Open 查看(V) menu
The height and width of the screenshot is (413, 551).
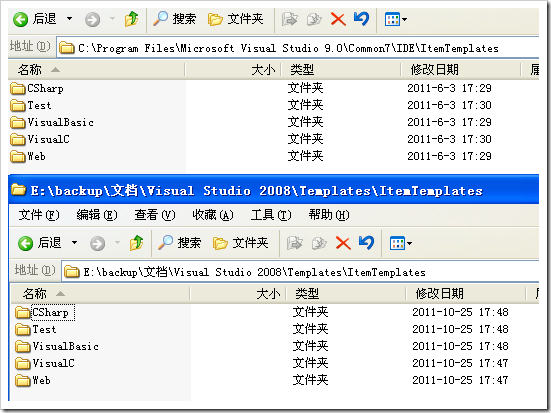pyautogui.click(x=155, y=215)
